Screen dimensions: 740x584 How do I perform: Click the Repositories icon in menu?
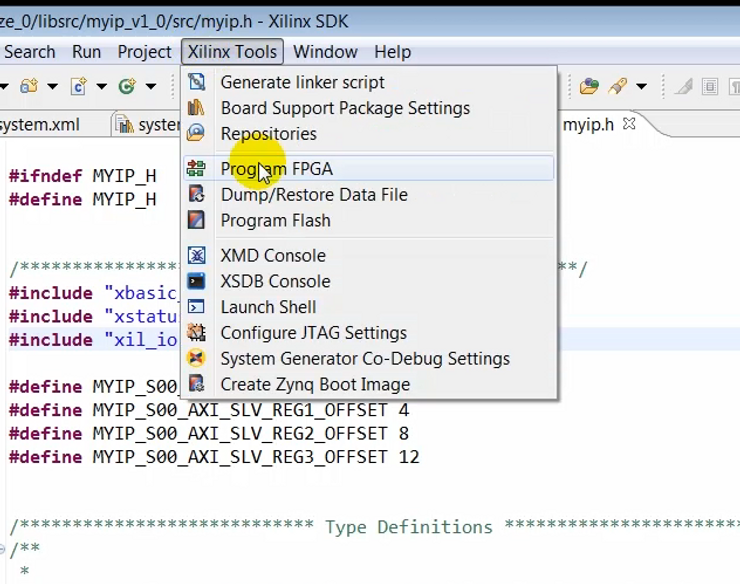196,133
